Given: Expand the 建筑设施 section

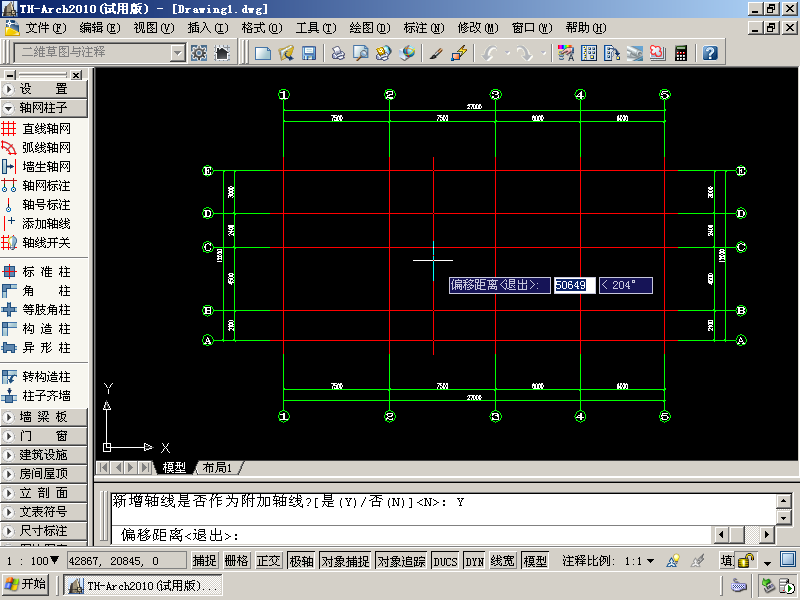Looking at the screenshot, I should pyautogui.click(x=44, y=455).
